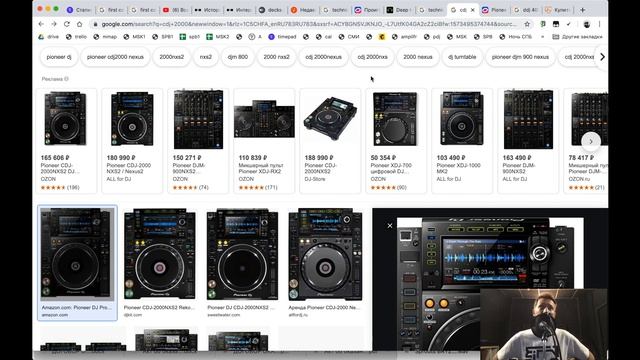This screenshot has height=360, width=640.
Task: Open the 165 606 ₽ Pioneer CDJ OZON listing
Action: pos(66,140)
